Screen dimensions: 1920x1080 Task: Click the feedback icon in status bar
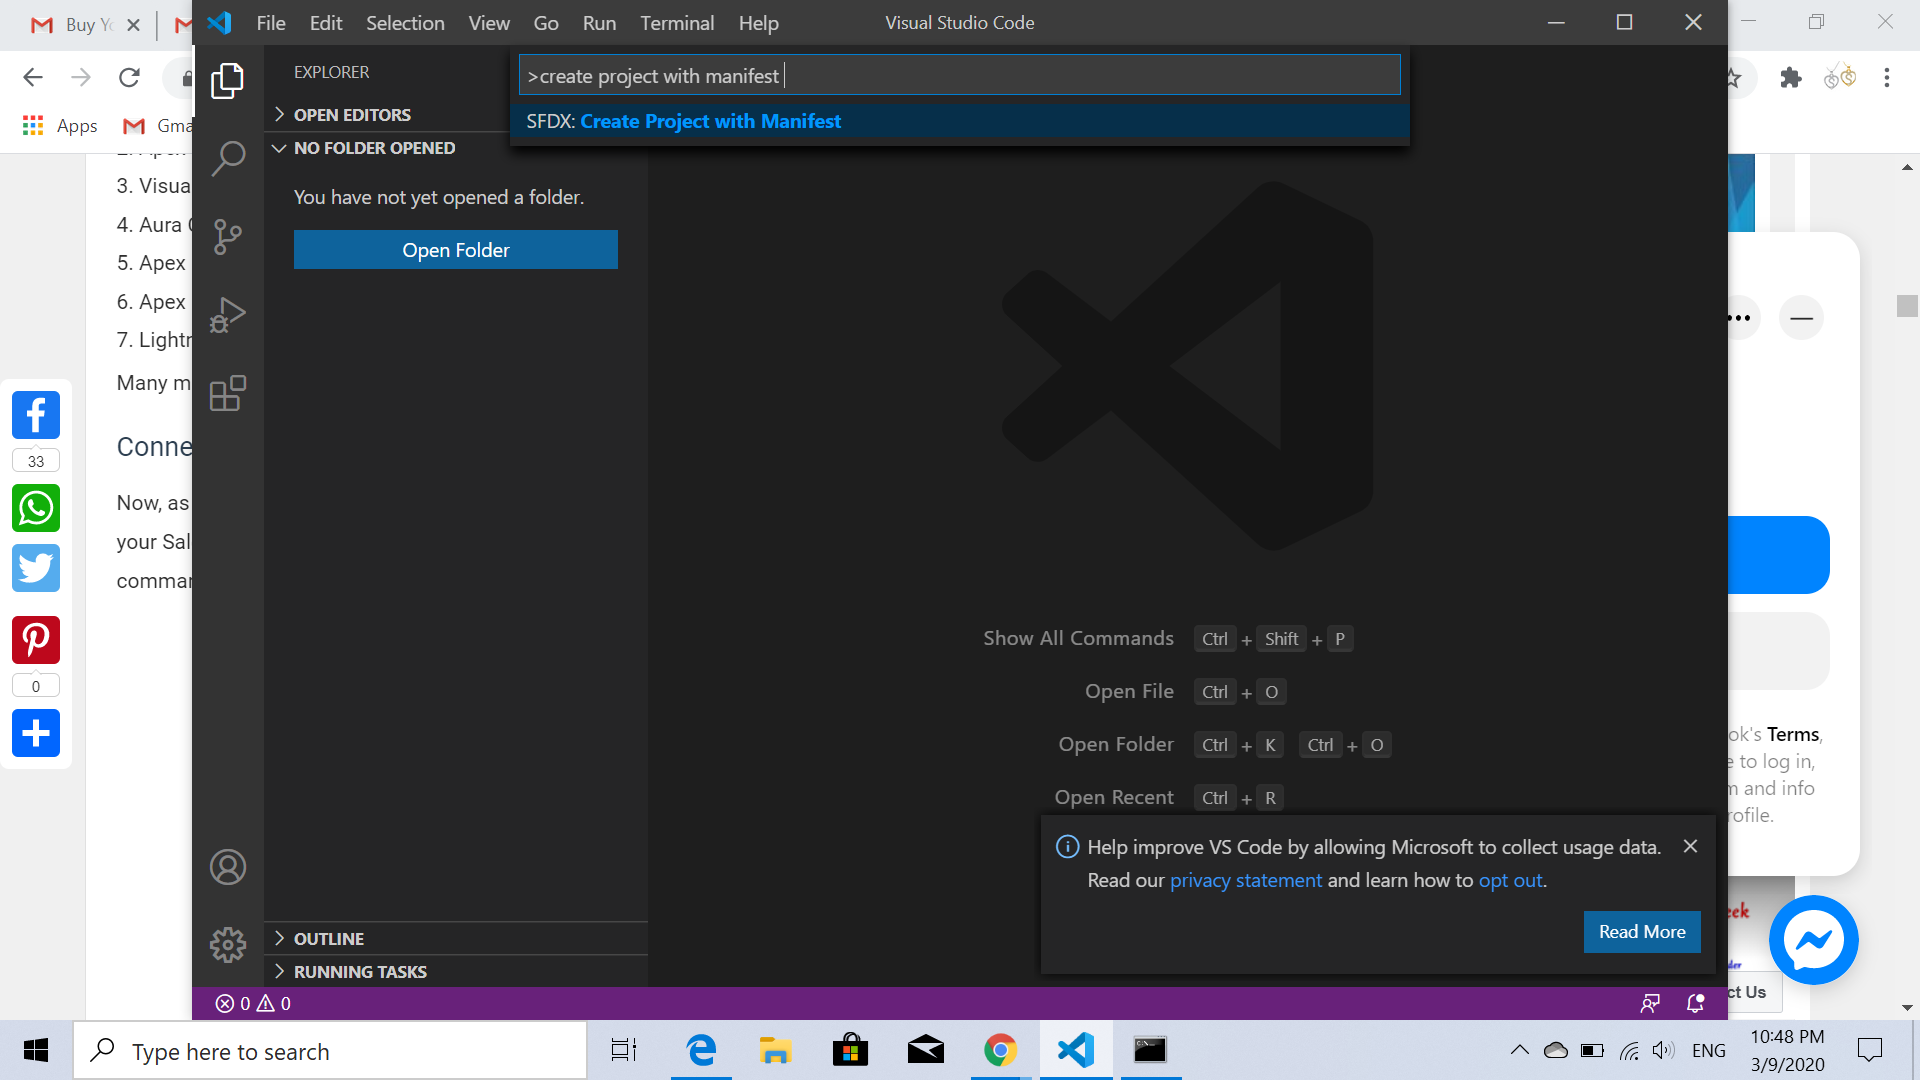pos(1650,1003)
